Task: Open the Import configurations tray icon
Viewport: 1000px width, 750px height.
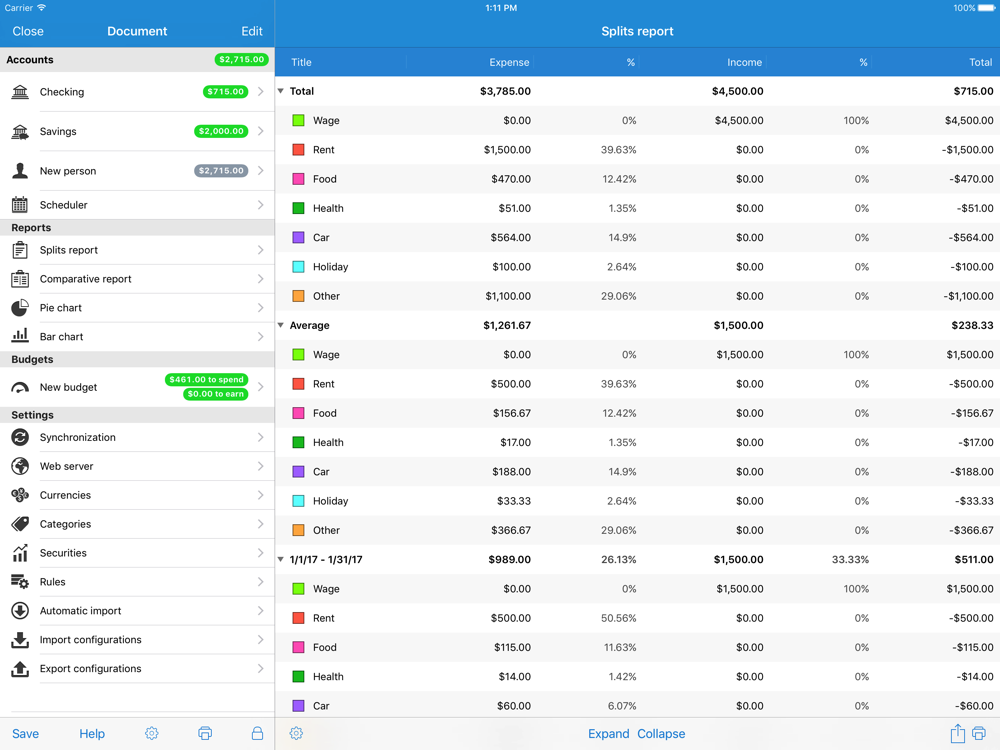Action: (x=20, y=640)
